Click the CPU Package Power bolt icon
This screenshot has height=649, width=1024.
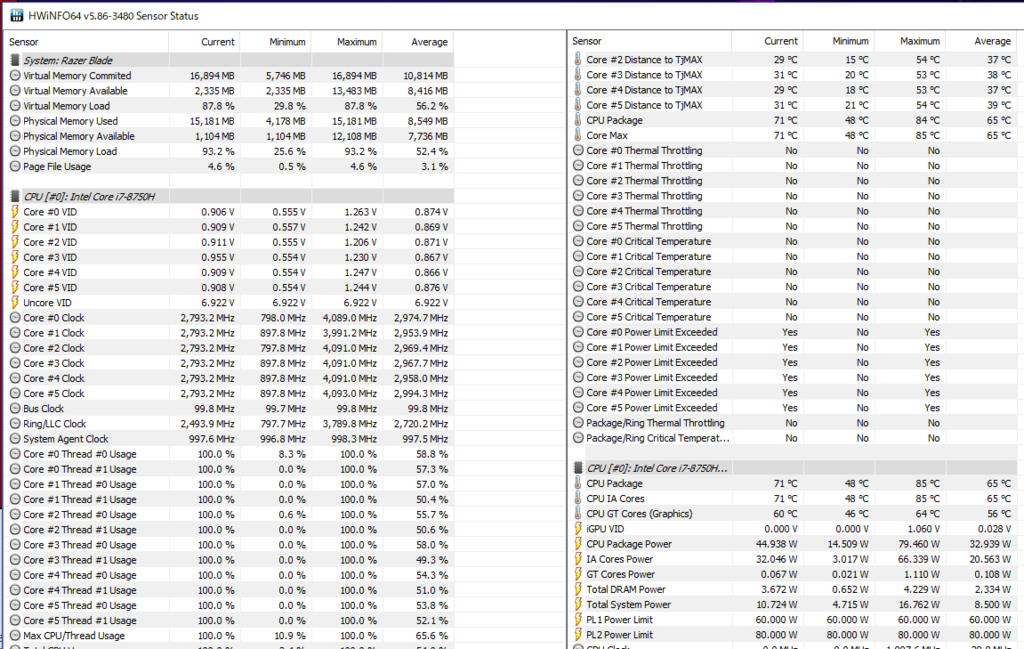[x=578, y=543]
